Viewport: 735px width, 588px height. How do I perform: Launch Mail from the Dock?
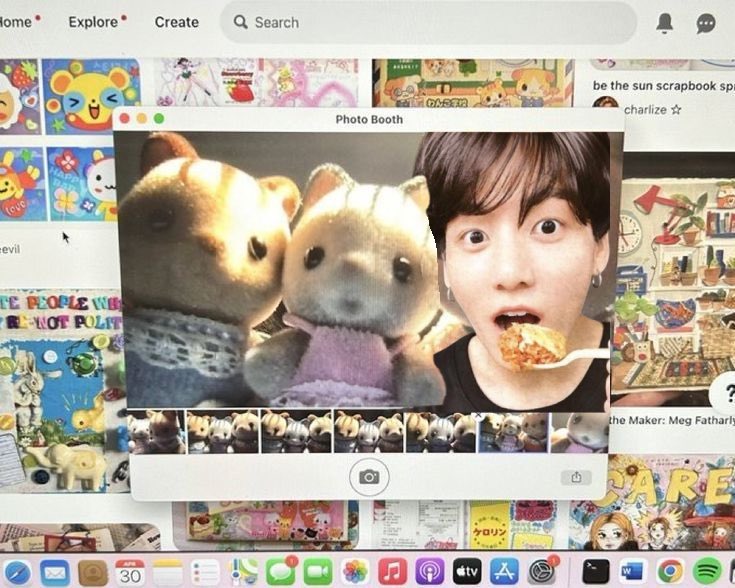click(55, 573)
